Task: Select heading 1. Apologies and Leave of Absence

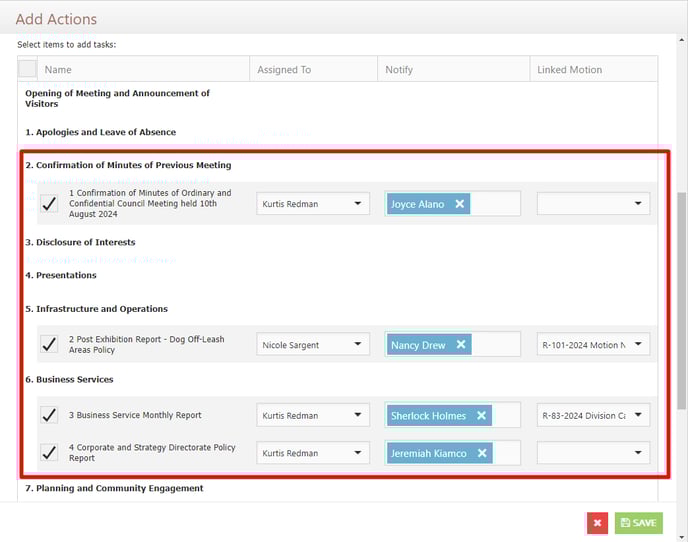Action: coord(100,132)
